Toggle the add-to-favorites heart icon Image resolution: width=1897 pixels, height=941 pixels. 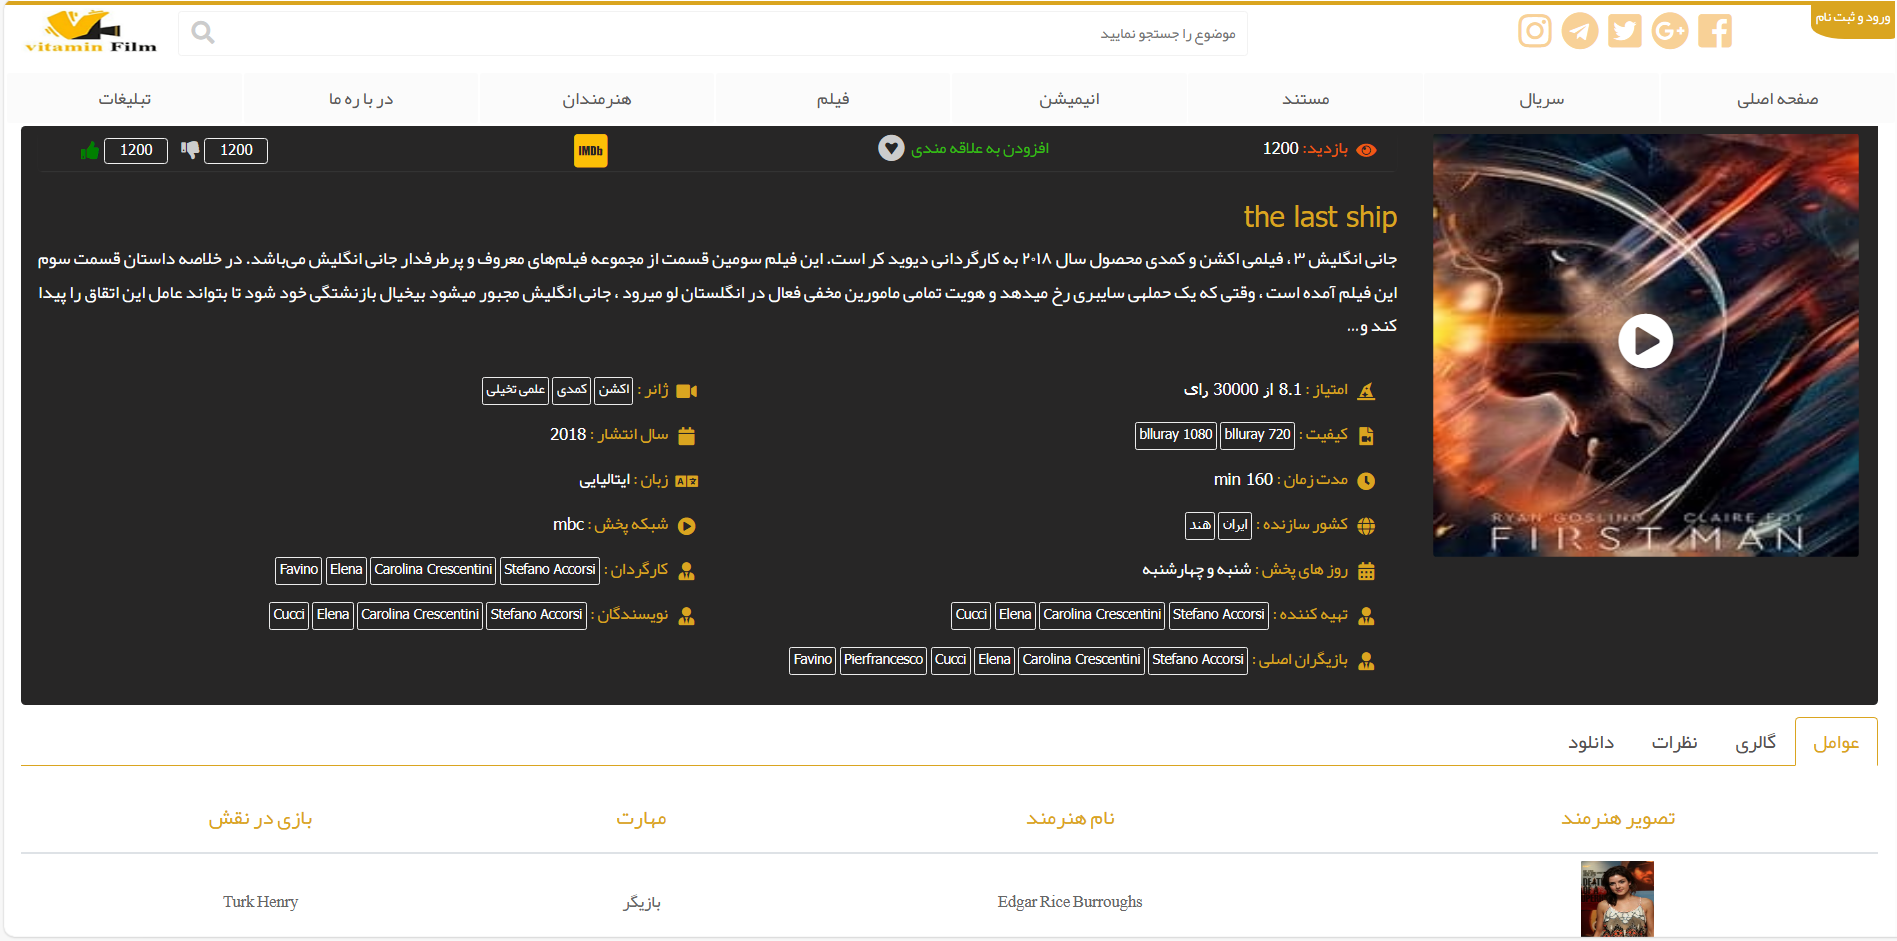[x=891, y=148]
